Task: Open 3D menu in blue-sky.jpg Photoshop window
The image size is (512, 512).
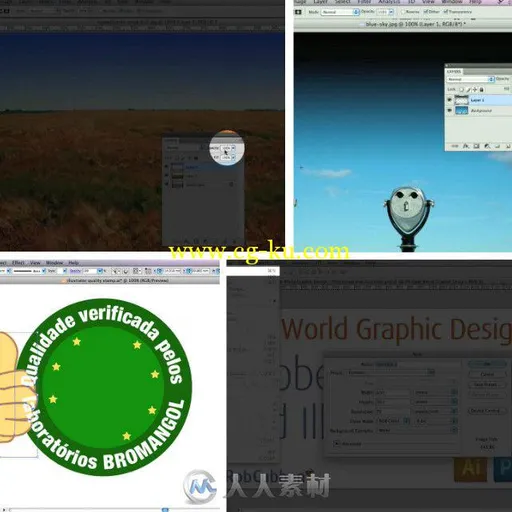Action: [412, 2]
